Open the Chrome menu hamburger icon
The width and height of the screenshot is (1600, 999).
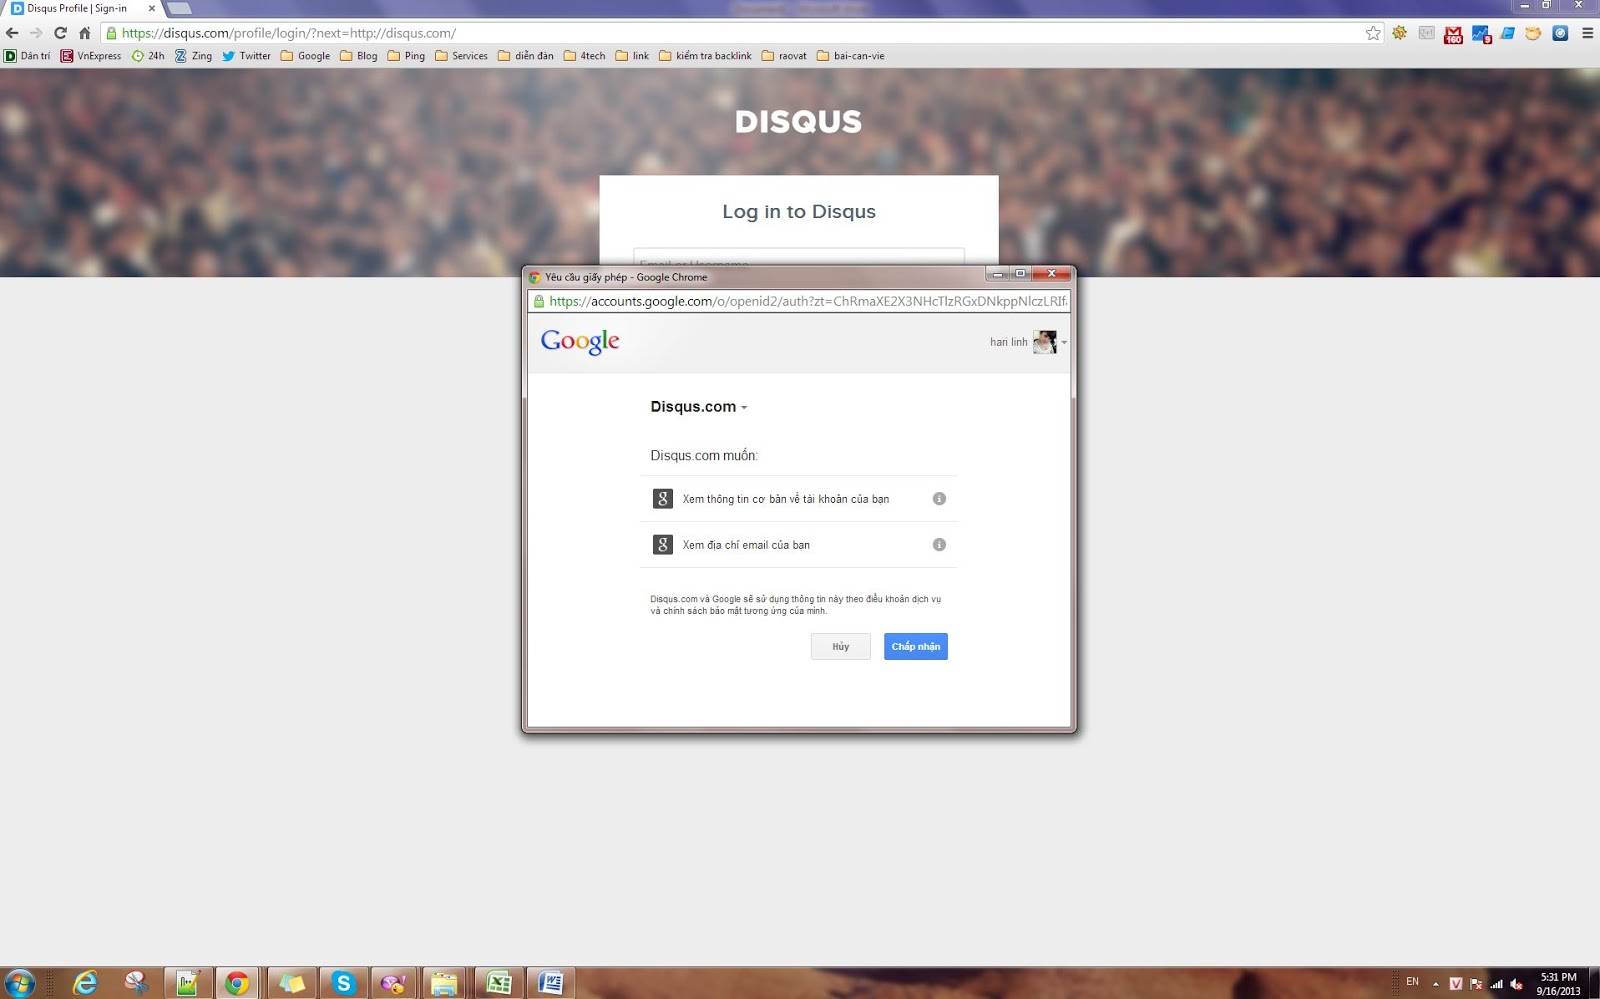pos(1587,33)
